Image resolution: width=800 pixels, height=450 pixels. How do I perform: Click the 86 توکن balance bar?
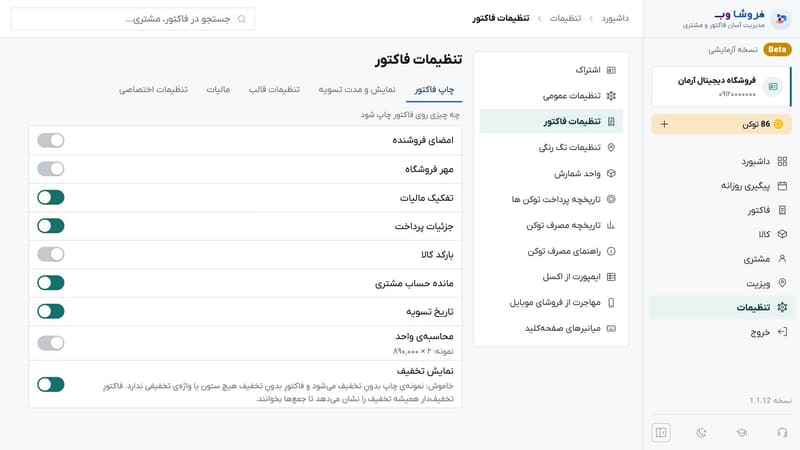click(721, 124)
